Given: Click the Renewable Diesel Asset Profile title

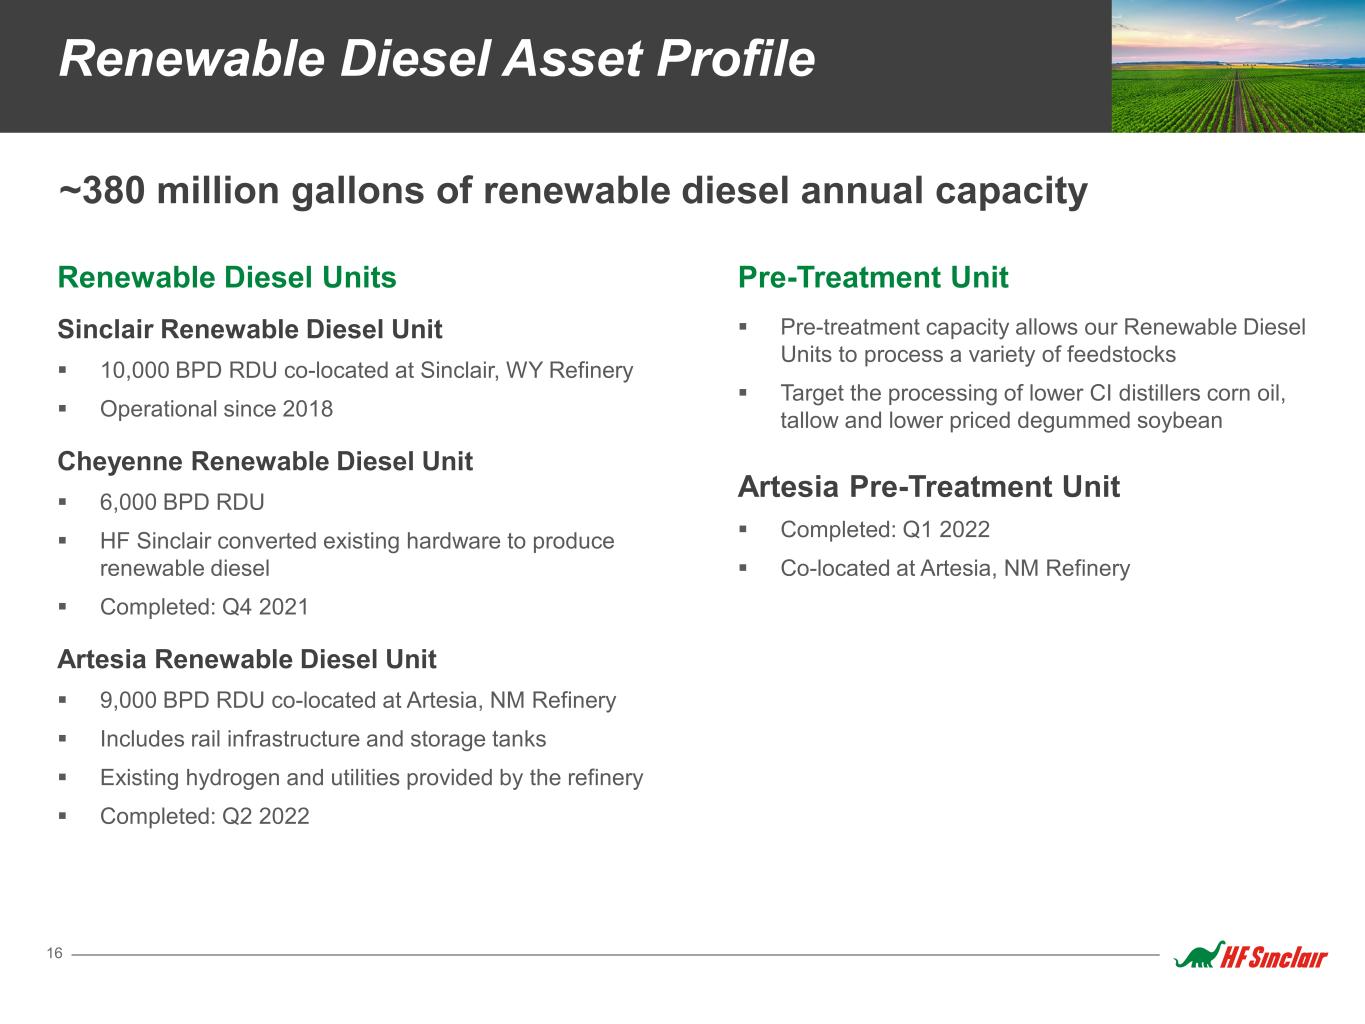Looking at the screenshot, I should point(437,59).
